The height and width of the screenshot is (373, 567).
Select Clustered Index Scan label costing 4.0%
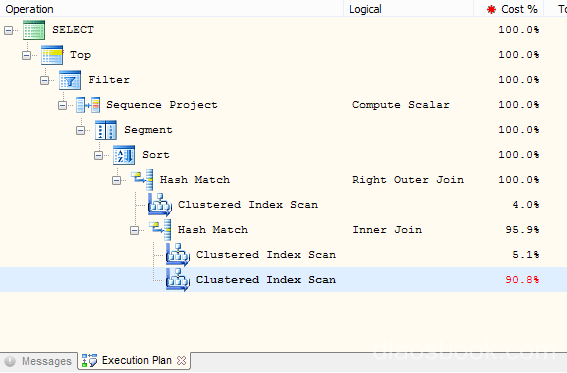pos(248,205)
